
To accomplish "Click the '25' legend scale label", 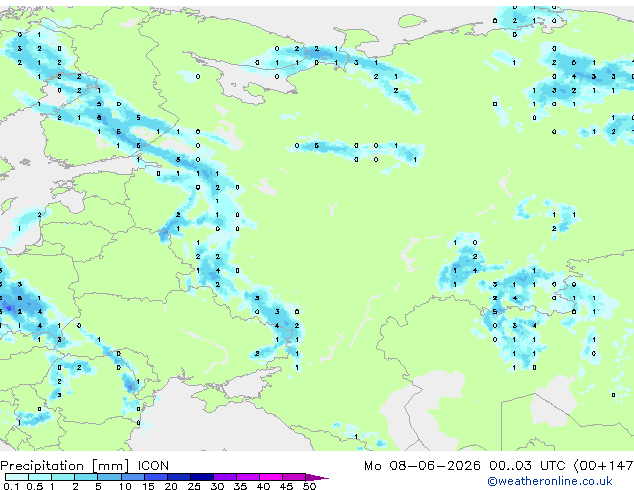I will pos(194,486).
